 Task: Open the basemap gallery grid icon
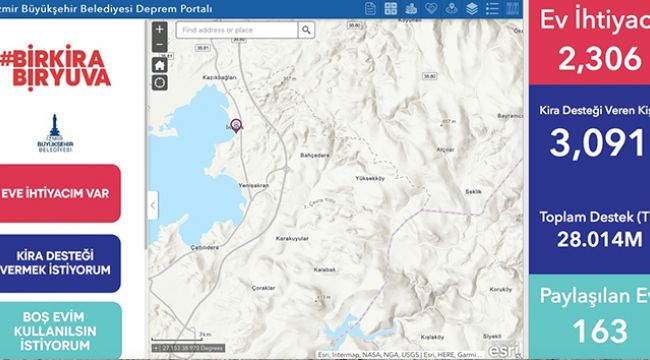tap(390, 9)
